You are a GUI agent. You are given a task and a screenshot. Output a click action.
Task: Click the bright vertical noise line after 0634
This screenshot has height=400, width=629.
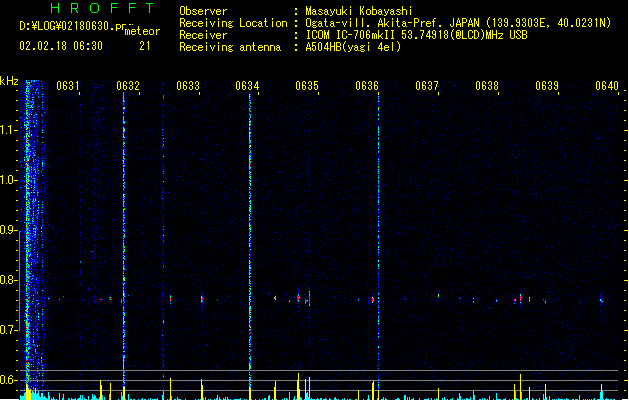tap(250, 241)
